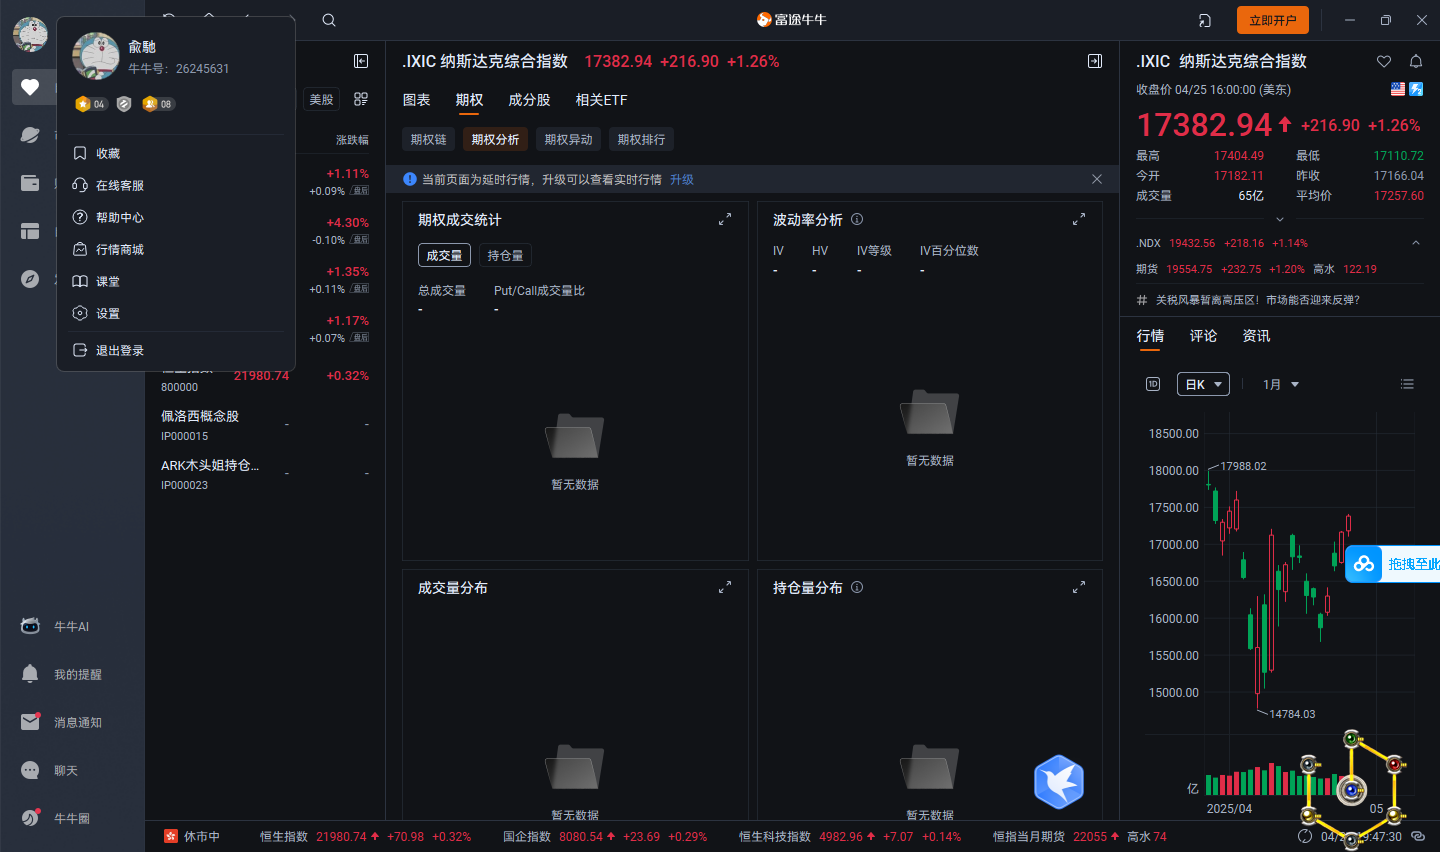The height and width of the screenshot is (852, 1440).
Task: Collapse the watchlist panel with the arrow icon
Action: coord(361,61)
